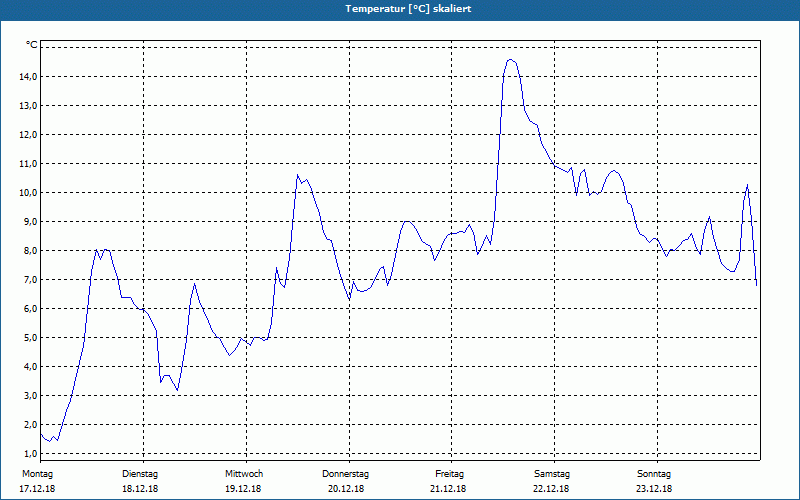The image size is (800, 500).
Task: Click the 3,0 y-axis label
Action: pyautogui.click(x=30, y=396)
